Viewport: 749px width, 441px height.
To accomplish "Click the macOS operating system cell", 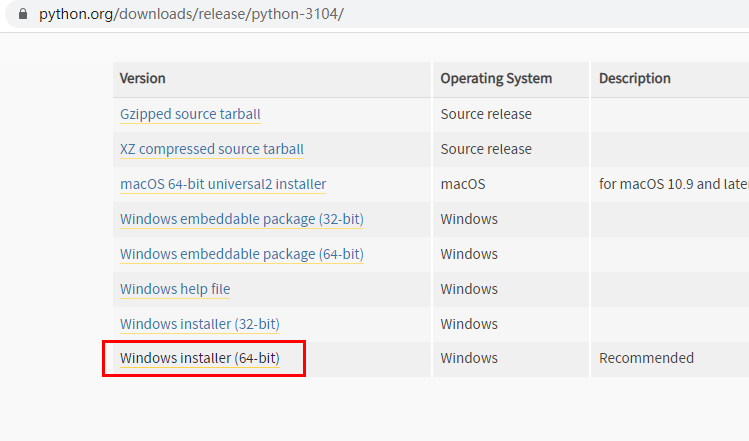I will coord(462,184).
